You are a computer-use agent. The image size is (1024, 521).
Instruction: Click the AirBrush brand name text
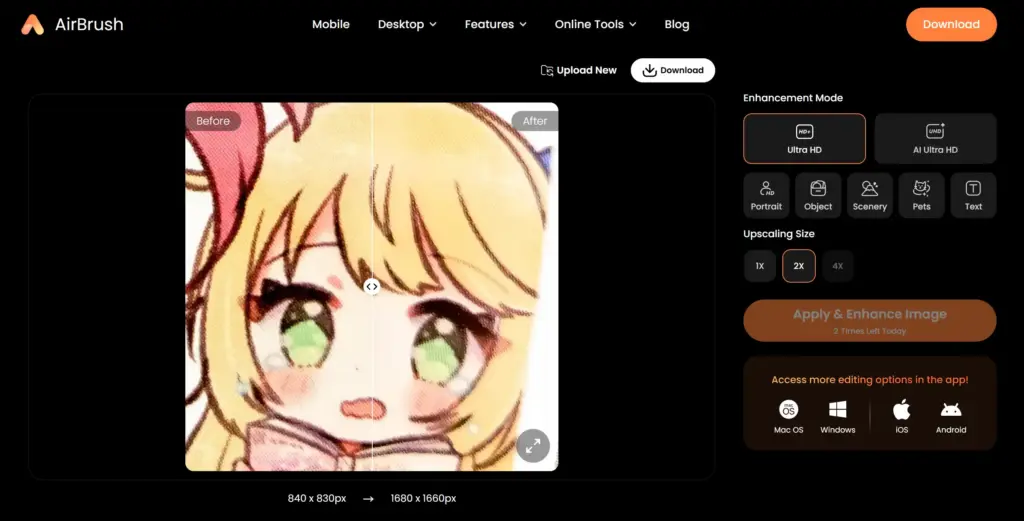(x=89, y=24)
